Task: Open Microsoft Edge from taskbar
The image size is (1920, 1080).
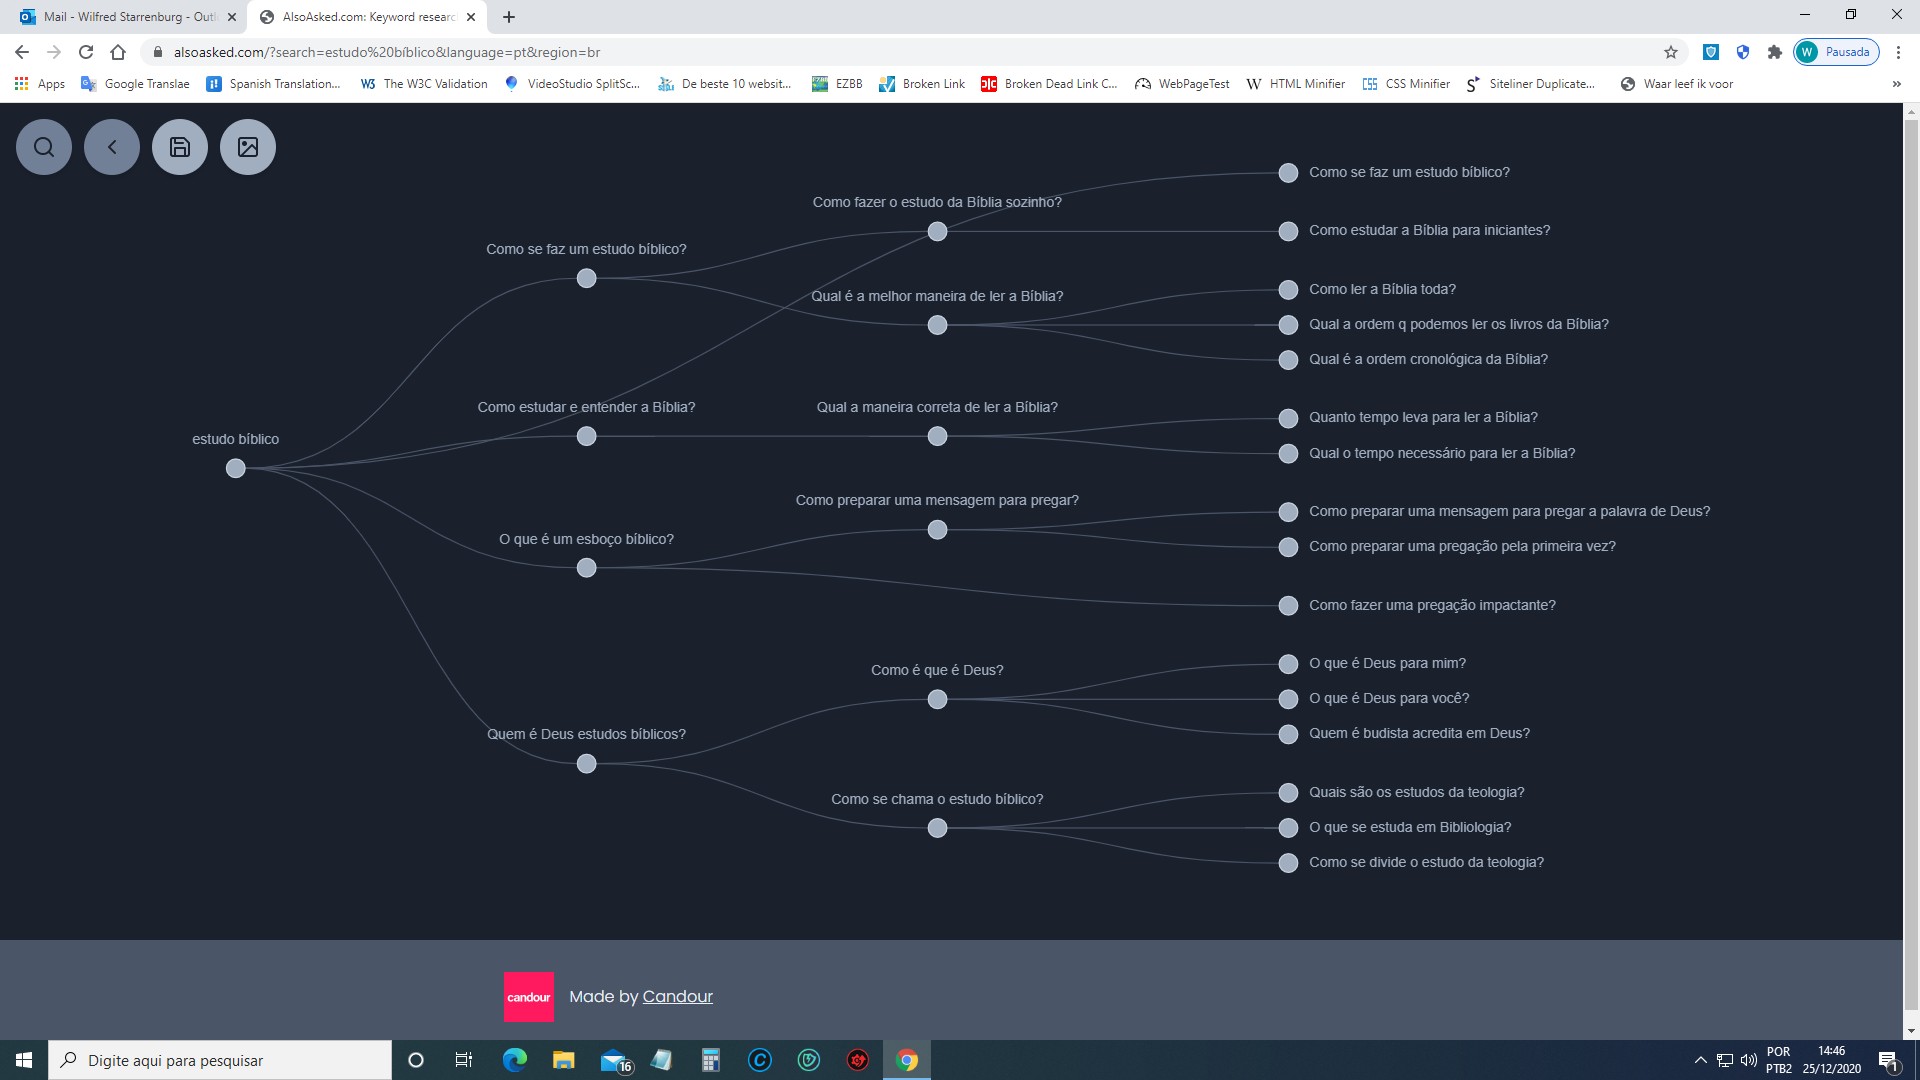Action: point(514,1060)
